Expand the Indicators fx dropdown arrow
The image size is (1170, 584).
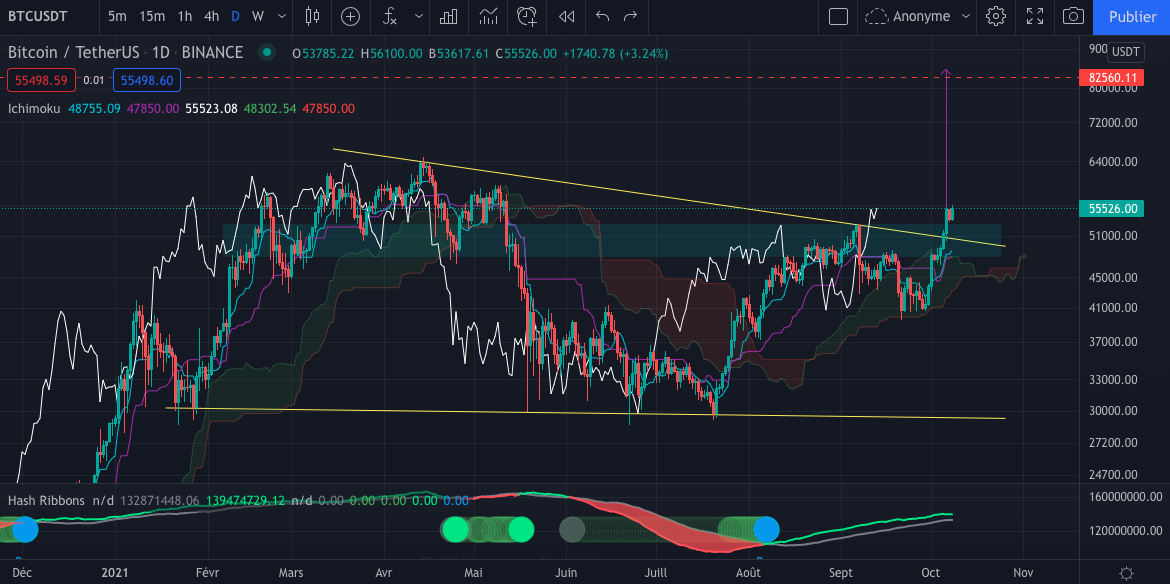click(x=418, y=17)
